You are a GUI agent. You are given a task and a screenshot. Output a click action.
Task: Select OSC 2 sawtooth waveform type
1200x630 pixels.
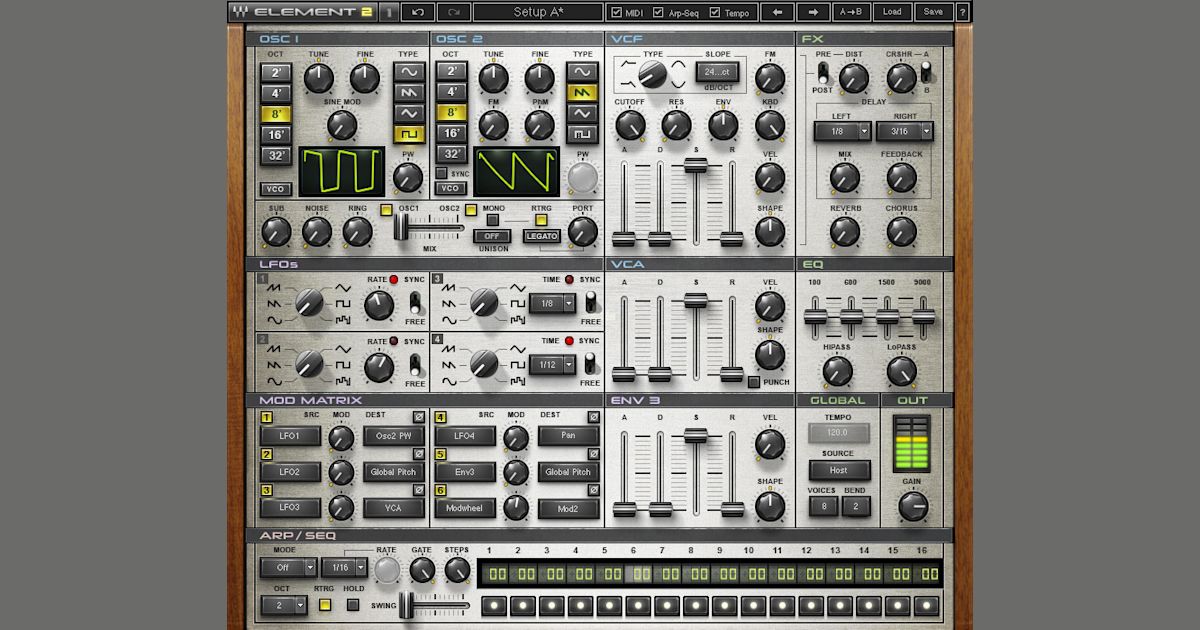(x=583, y=92)
